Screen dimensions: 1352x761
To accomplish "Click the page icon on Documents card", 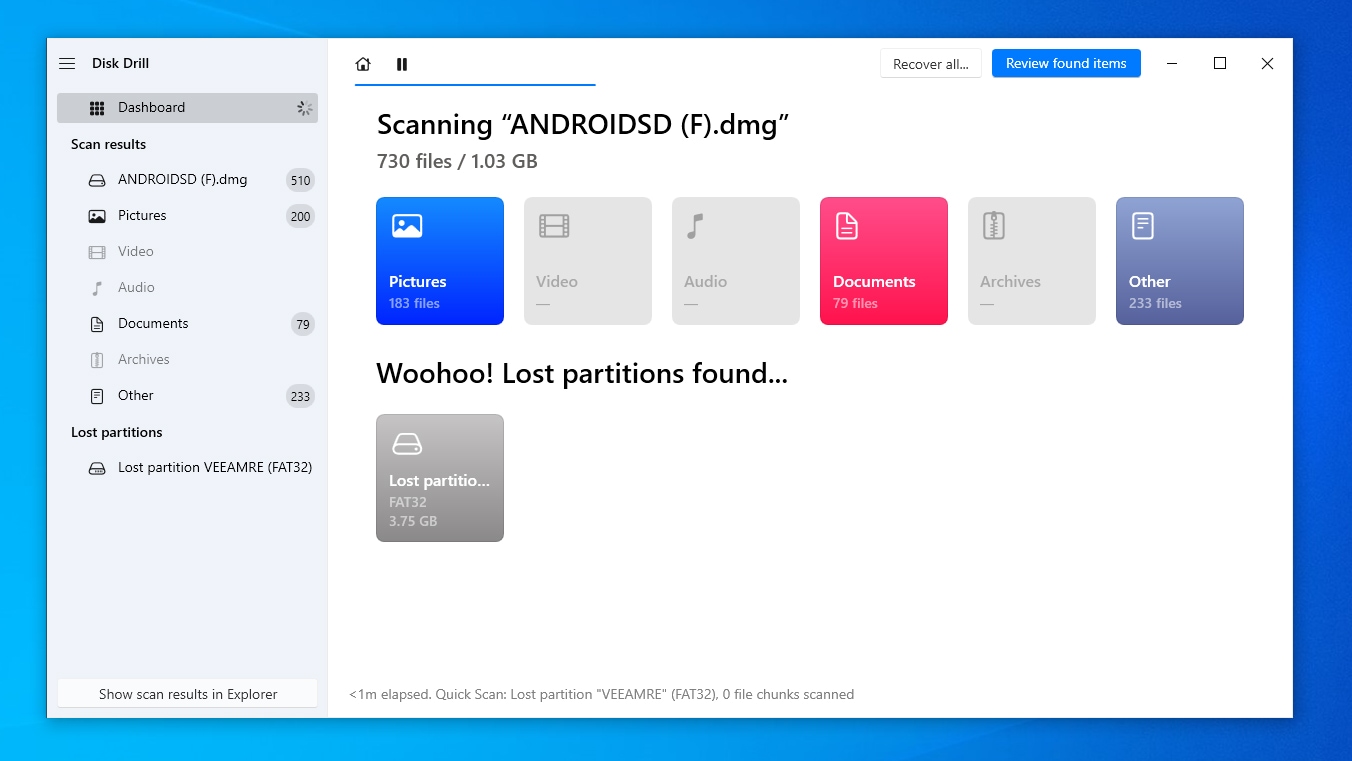I will [x=847, y=226].
